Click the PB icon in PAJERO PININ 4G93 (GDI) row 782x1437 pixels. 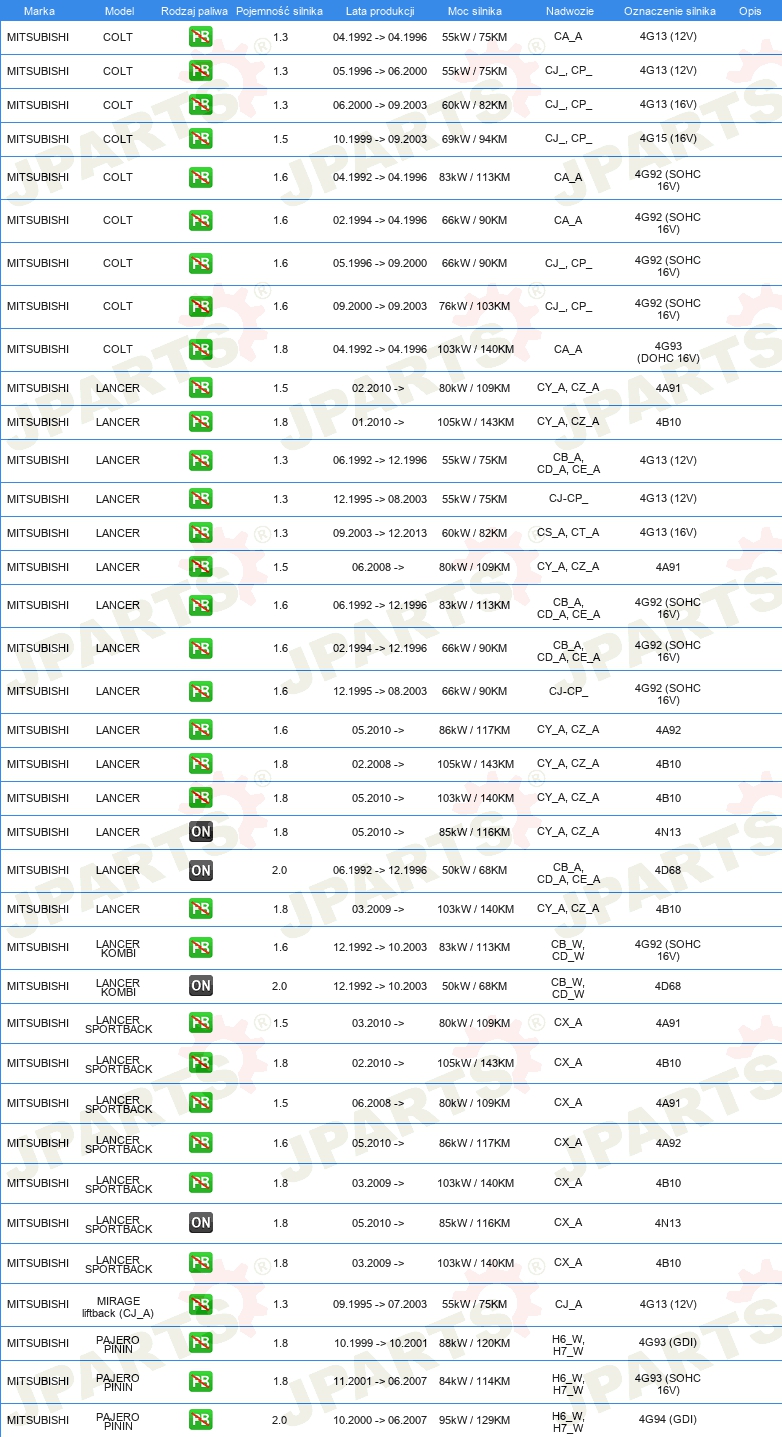click(201, 1343)
